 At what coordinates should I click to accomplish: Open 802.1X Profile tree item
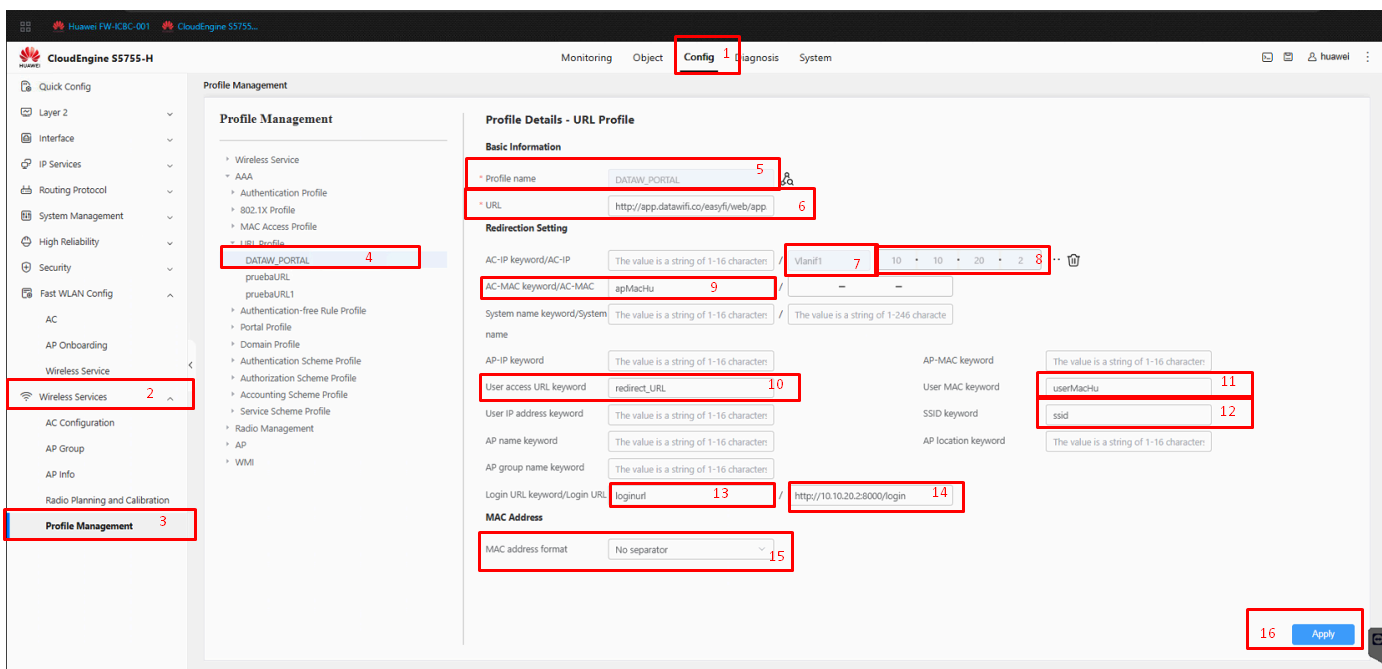coord(267,210)
